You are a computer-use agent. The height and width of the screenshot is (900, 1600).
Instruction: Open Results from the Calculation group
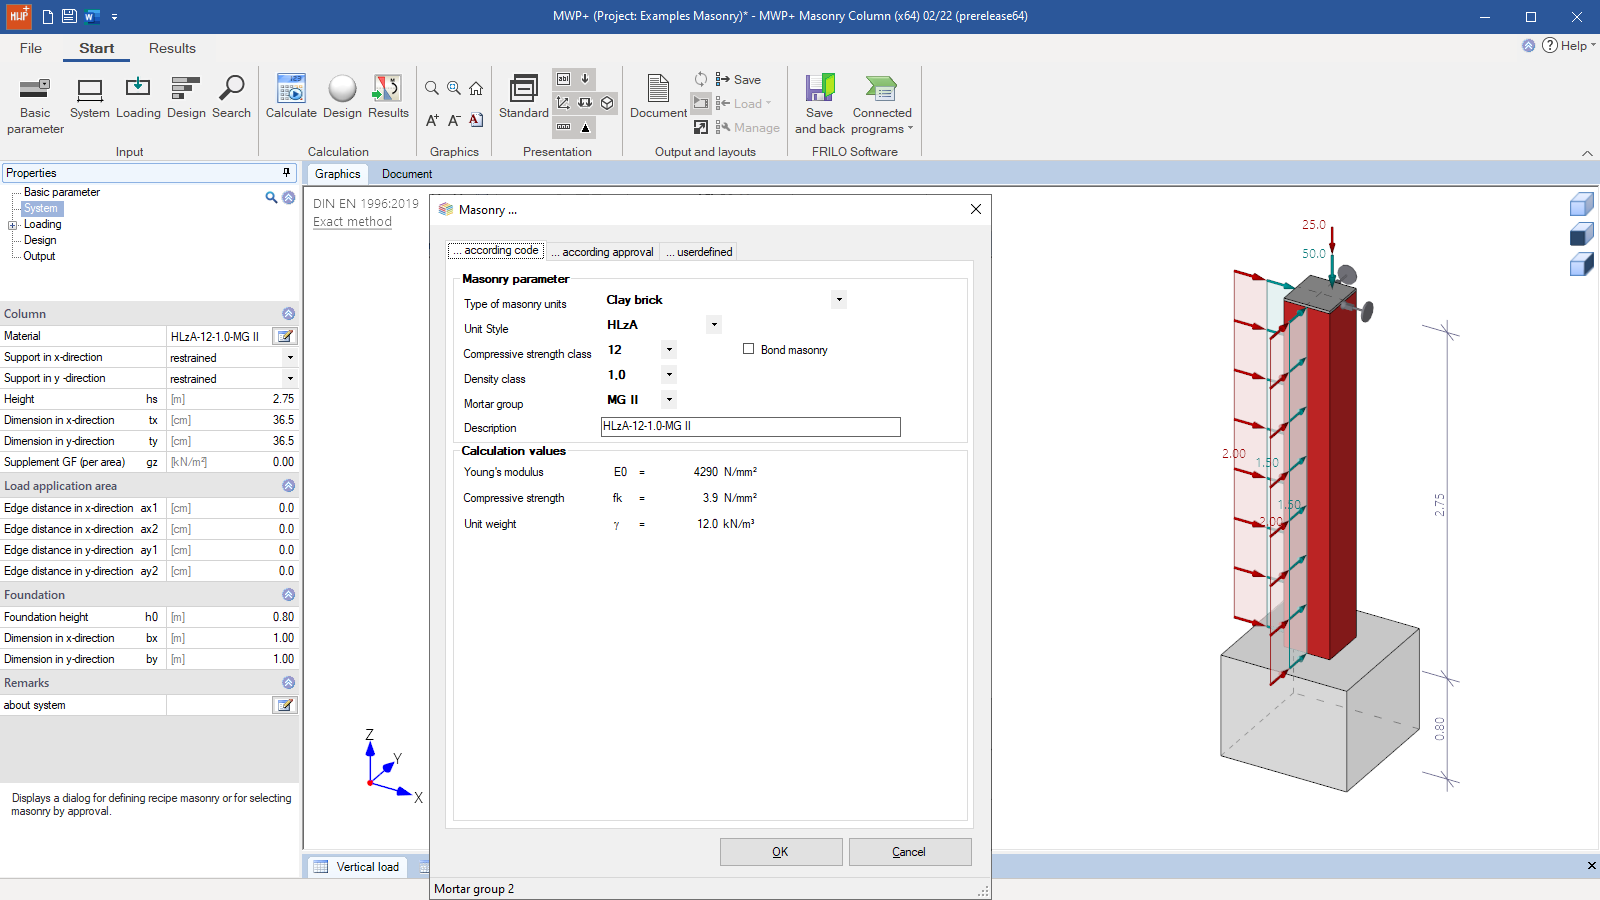[388, 97]
